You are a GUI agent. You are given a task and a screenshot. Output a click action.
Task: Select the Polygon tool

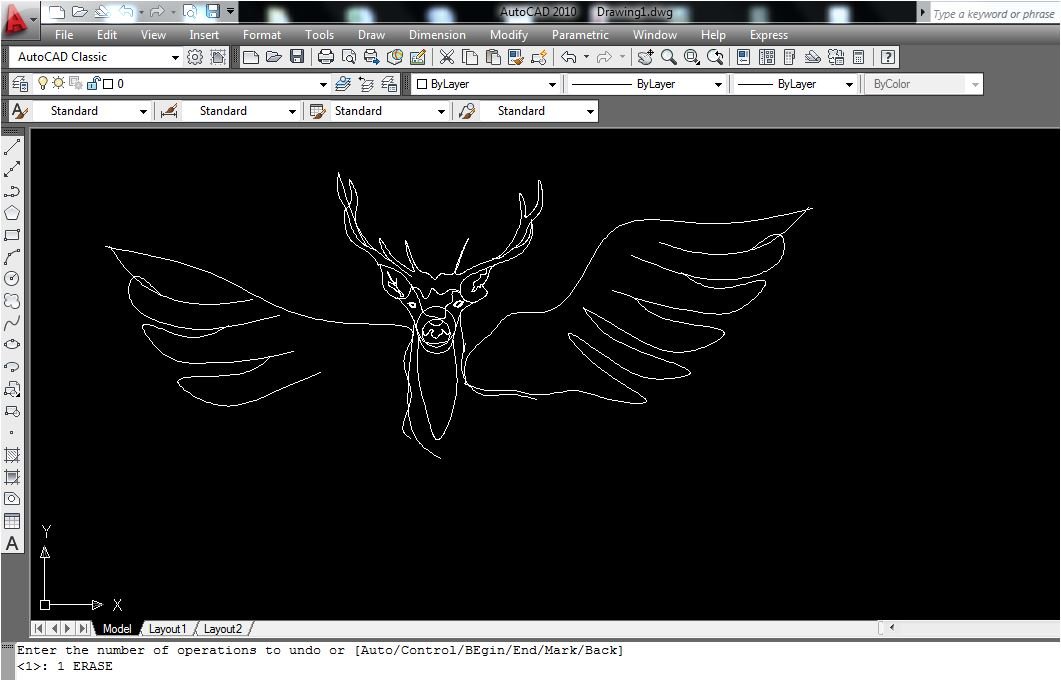[12, 213]
